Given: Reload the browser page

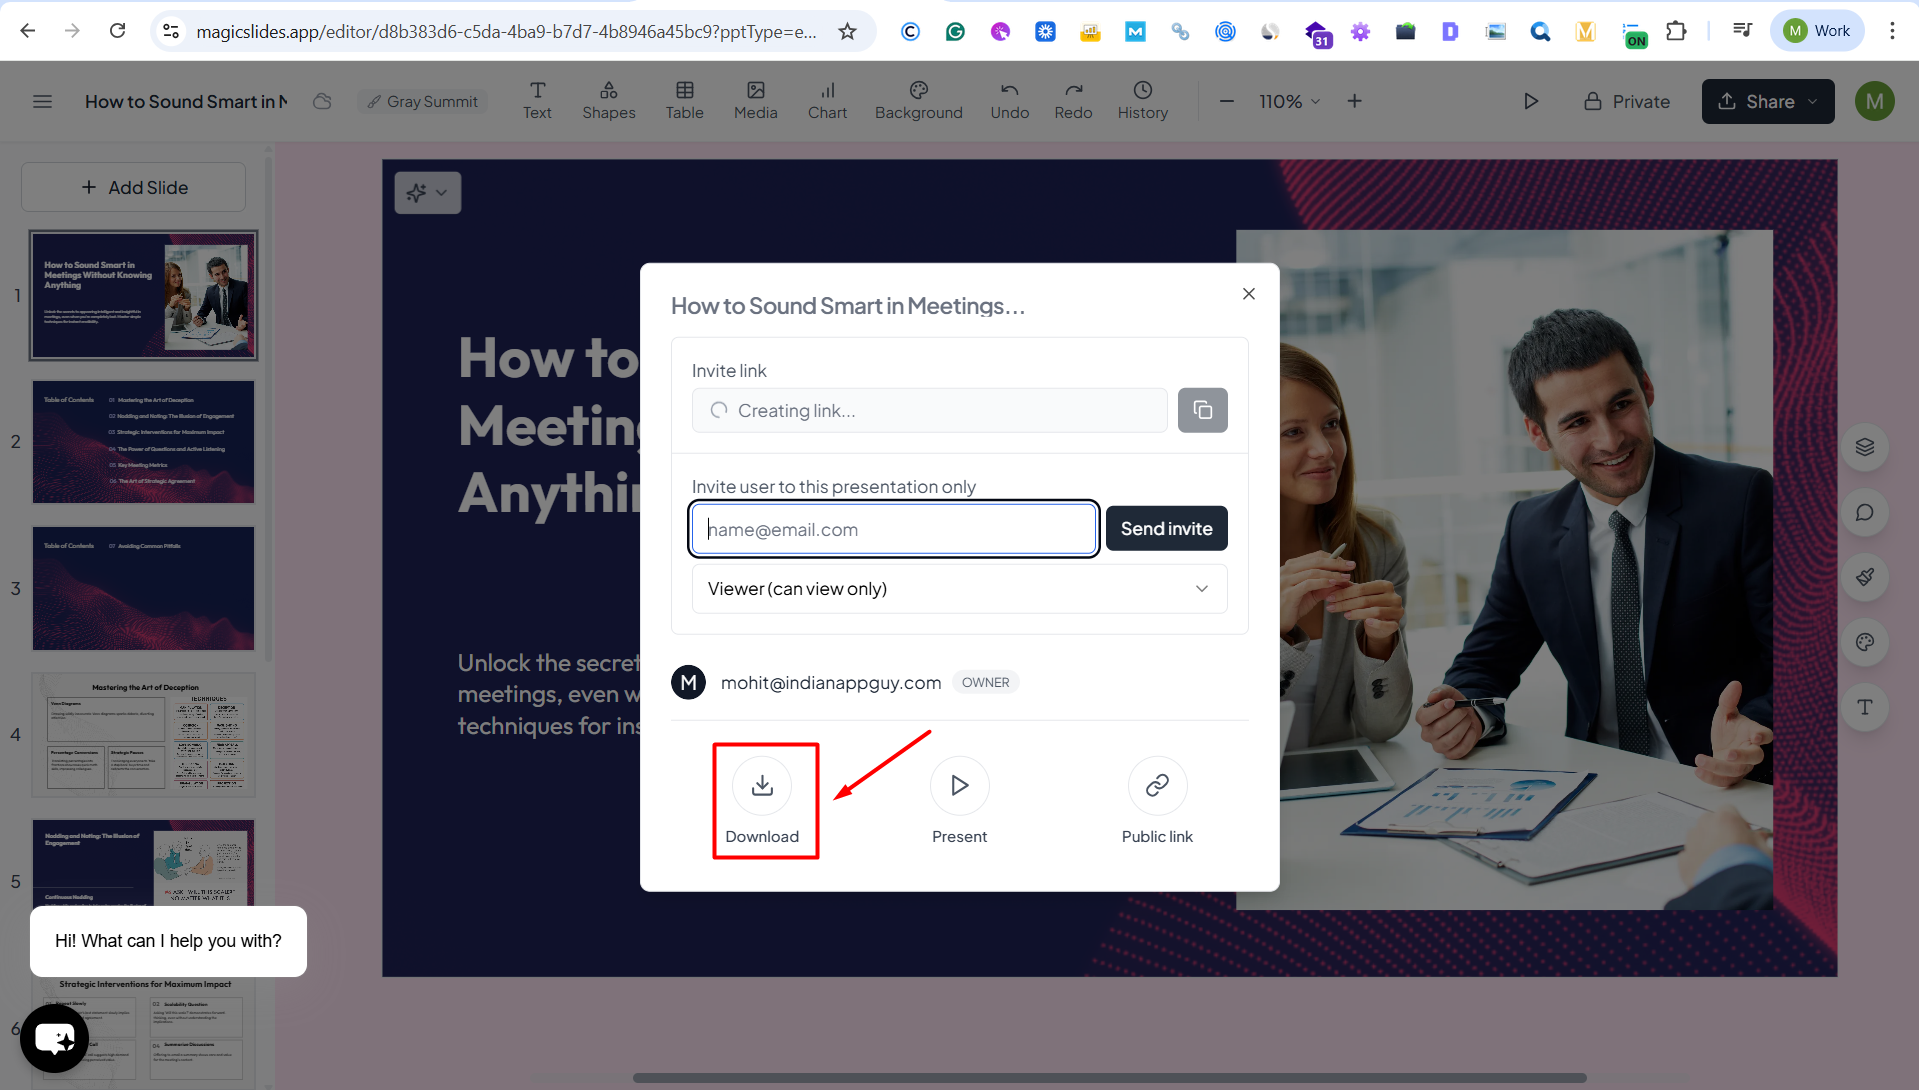Looking at the screenshot, I should pyautogui.click(x=118, y=31).
